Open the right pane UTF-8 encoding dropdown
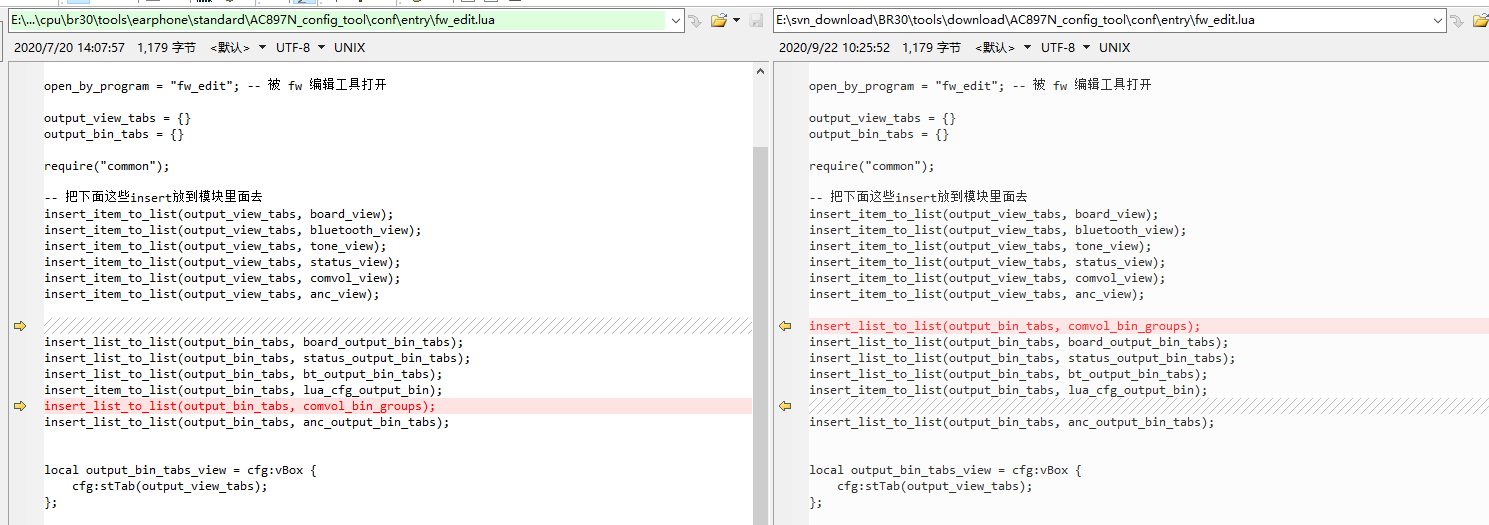The image size is (1489, 525). click(1066, 47)
